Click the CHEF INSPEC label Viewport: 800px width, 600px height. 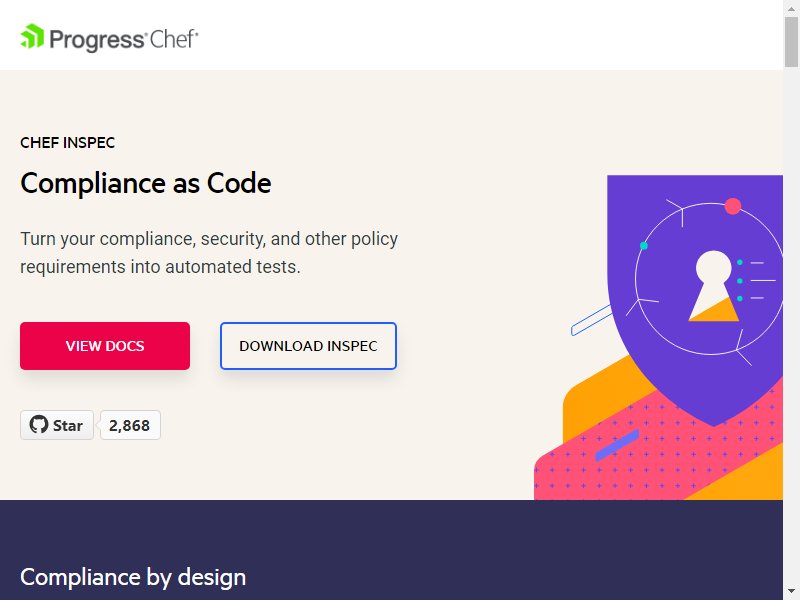click(67, 143)
